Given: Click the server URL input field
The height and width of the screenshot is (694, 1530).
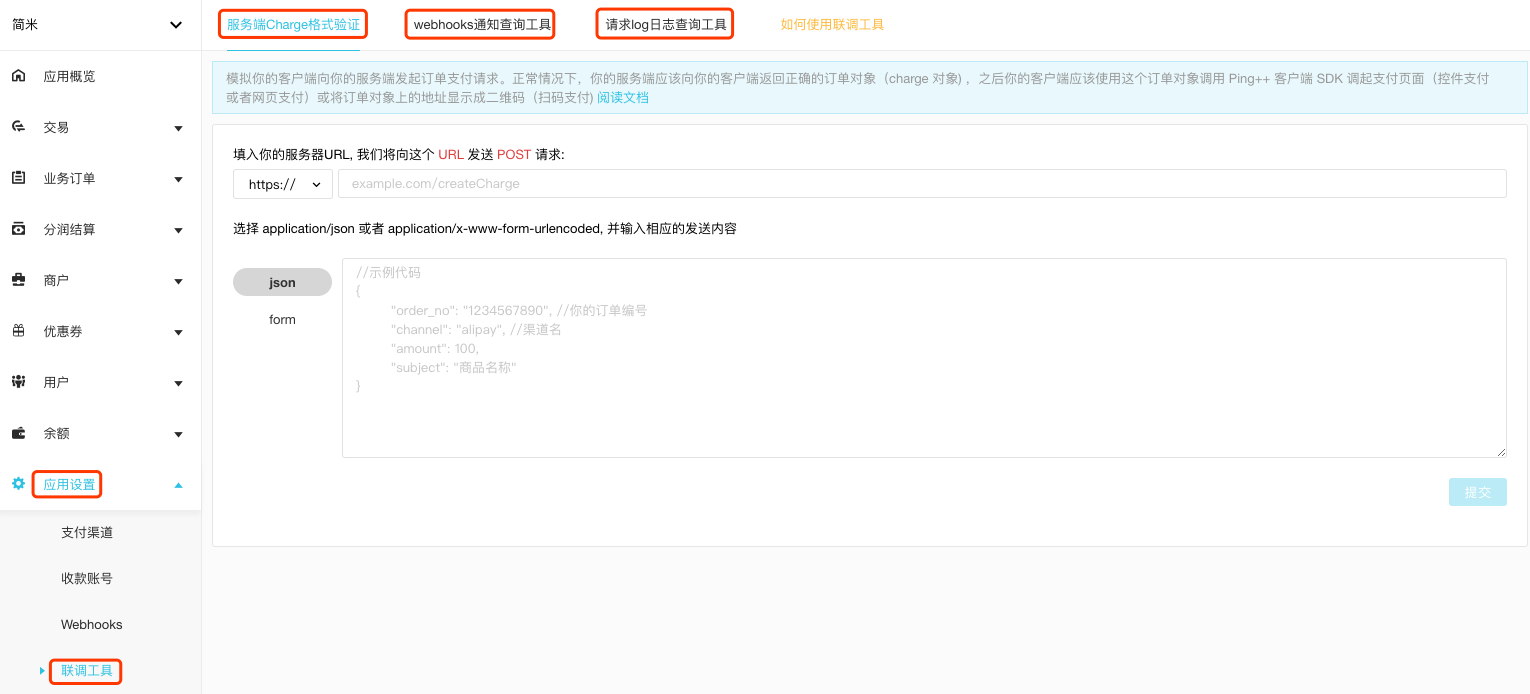Looking at the screenshot, I should tap(921, 184).
